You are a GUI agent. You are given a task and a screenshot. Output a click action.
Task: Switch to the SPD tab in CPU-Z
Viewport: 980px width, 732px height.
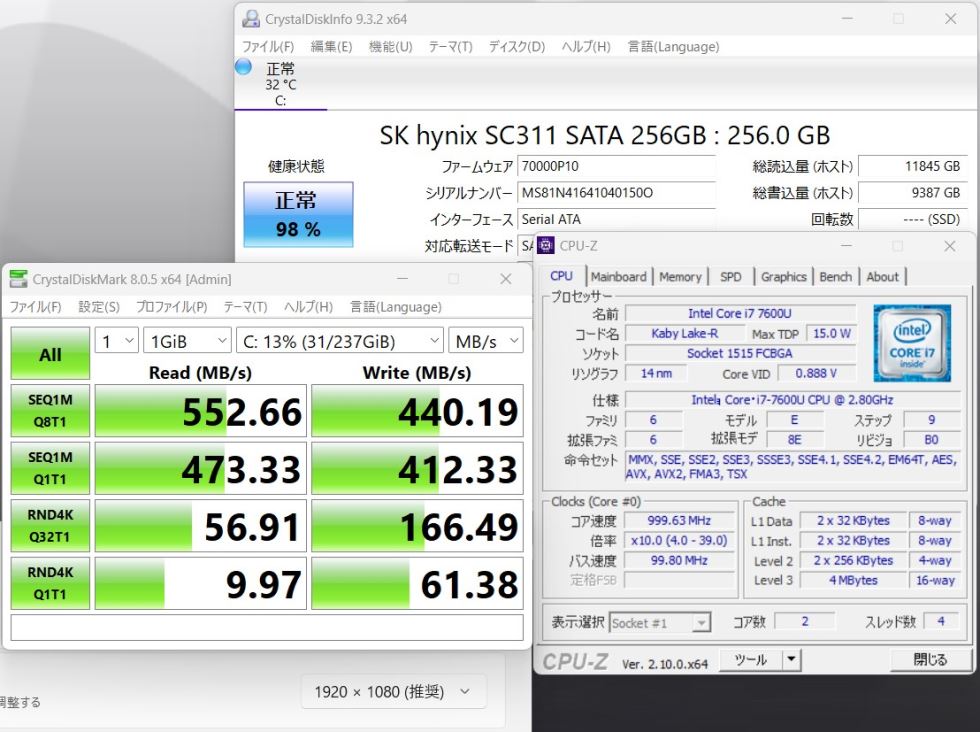[x=730, y=276]
